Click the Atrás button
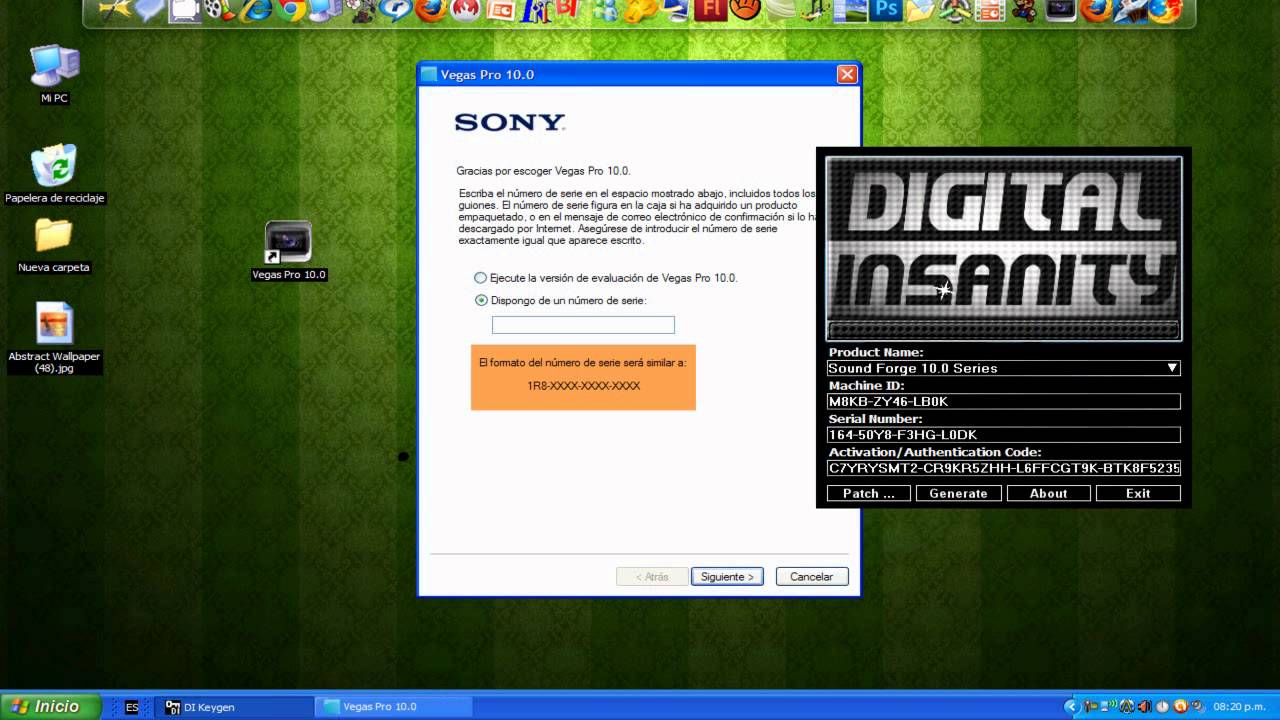The width and height of the screenshot is (1280, 720). pos(653,577)
